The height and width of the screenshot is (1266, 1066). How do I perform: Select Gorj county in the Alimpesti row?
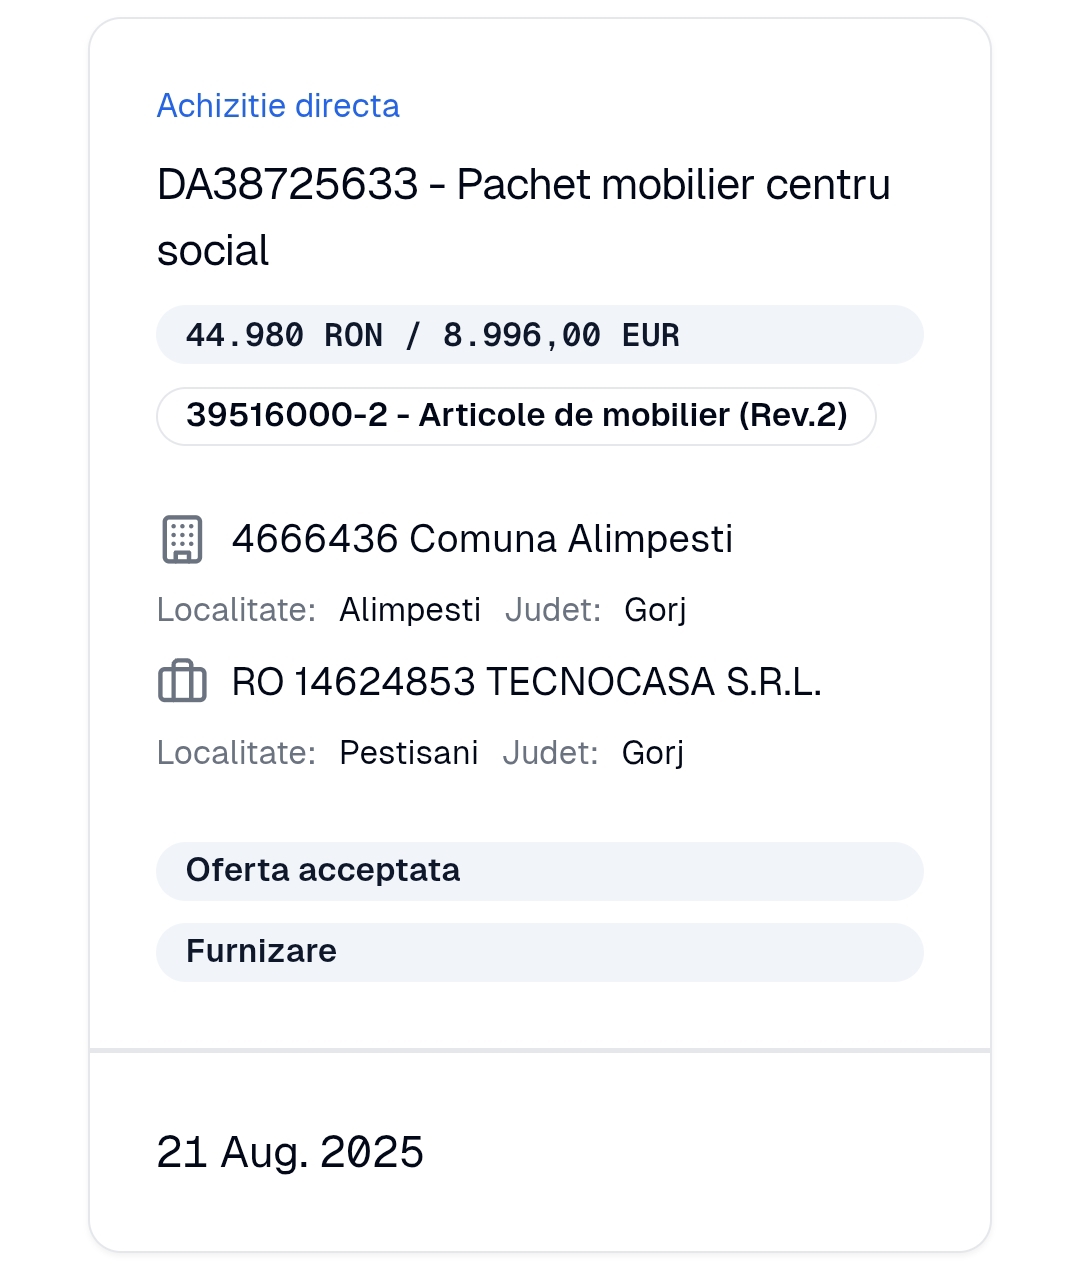(655, 610)
